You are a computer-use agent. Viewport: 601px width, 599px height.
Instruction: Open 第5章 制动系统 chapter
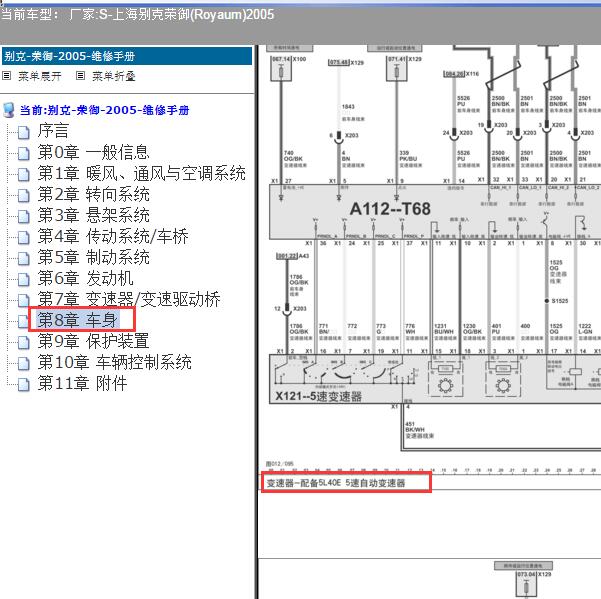click(x=94, y=257)
